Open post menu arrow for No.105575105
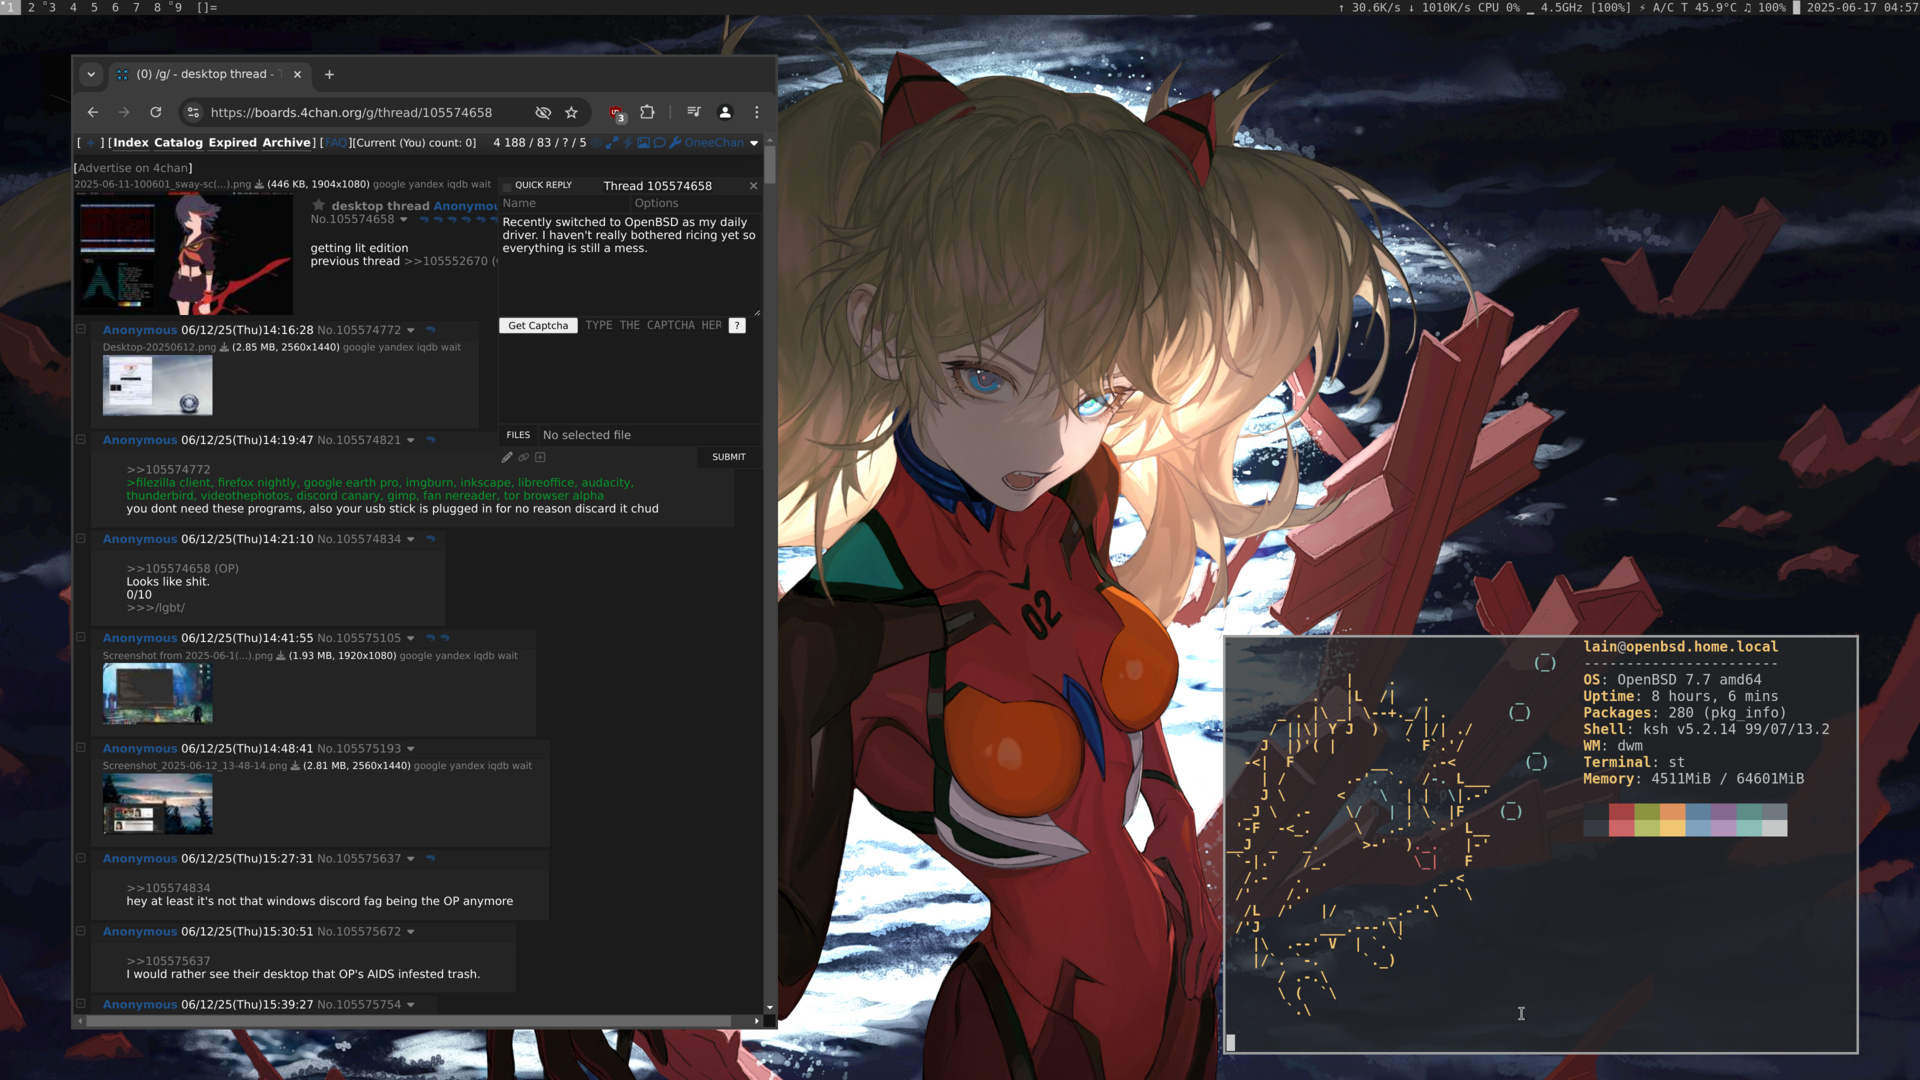This screenshot has width=1920, height=1080. (410, 638)
